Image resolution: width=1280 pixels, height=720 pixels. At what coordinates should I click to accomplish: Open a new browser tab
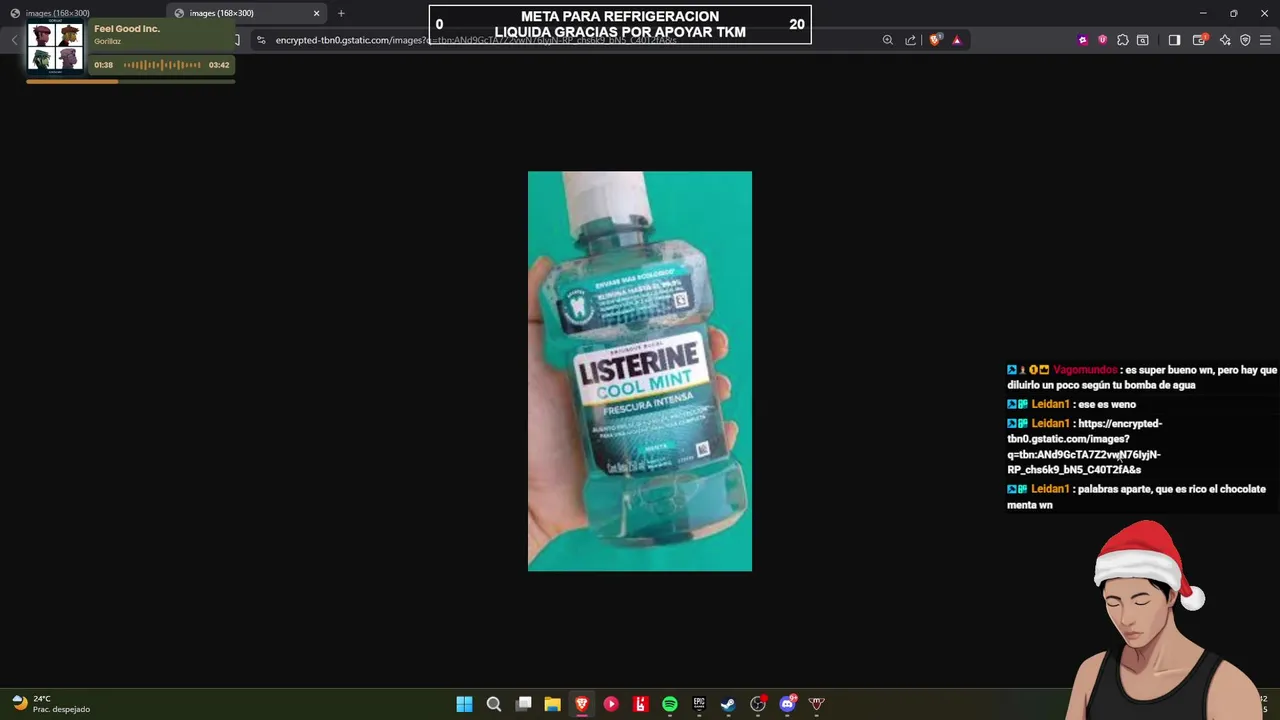point(341,13)
